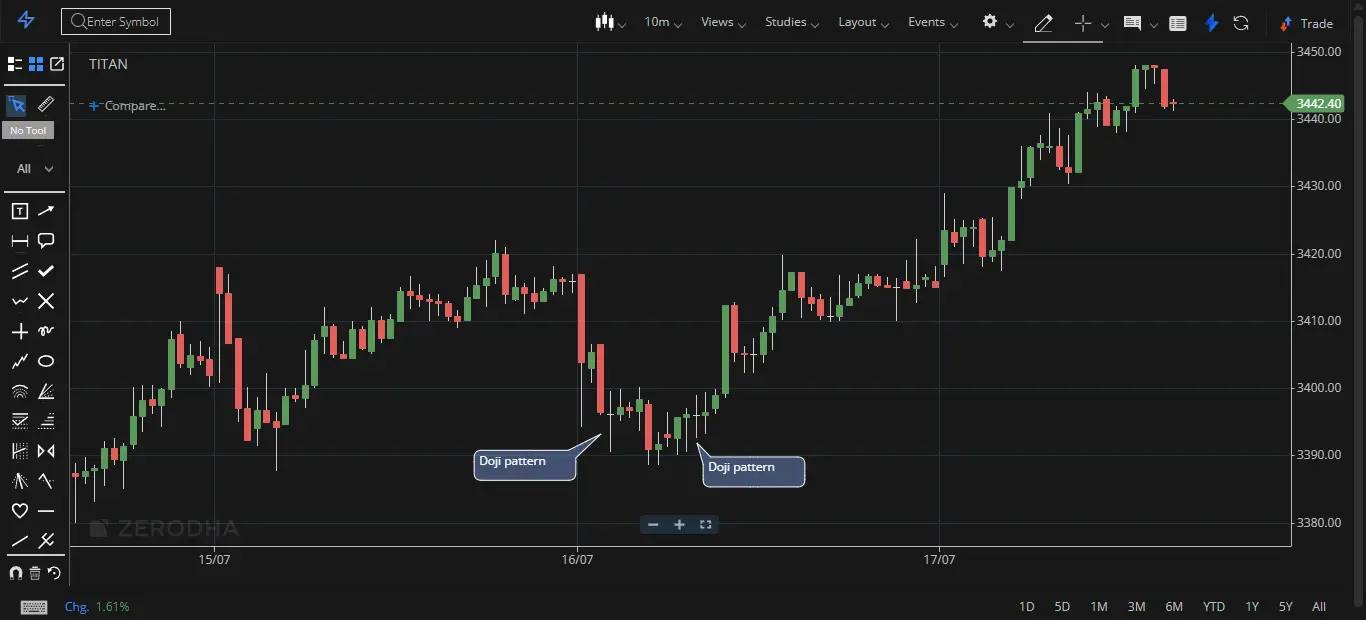
Task: Select the horizontal measure line tool
Action: [x=19, y=241]
